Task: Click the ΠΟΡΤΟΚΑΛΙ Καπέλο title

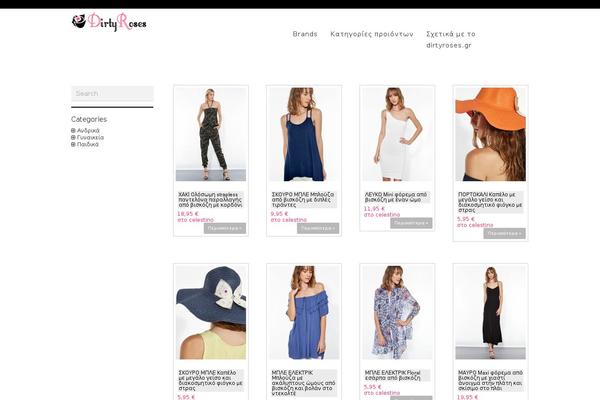Action: click(490, 202)
